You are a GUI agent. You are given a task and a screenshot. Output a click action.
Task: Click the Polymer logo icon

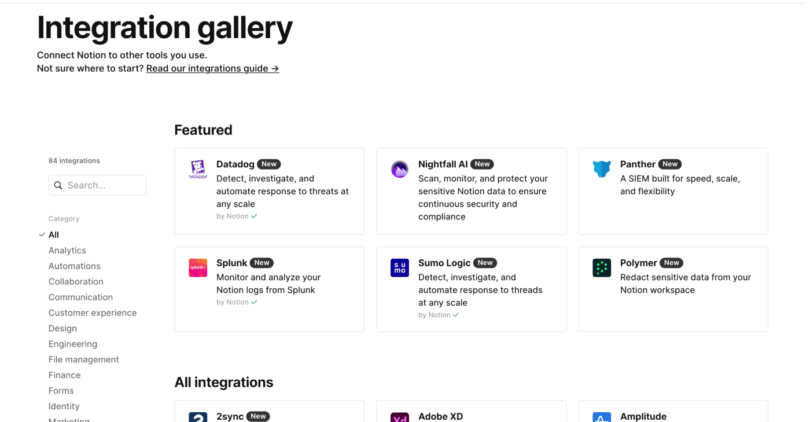coord(601,268)
